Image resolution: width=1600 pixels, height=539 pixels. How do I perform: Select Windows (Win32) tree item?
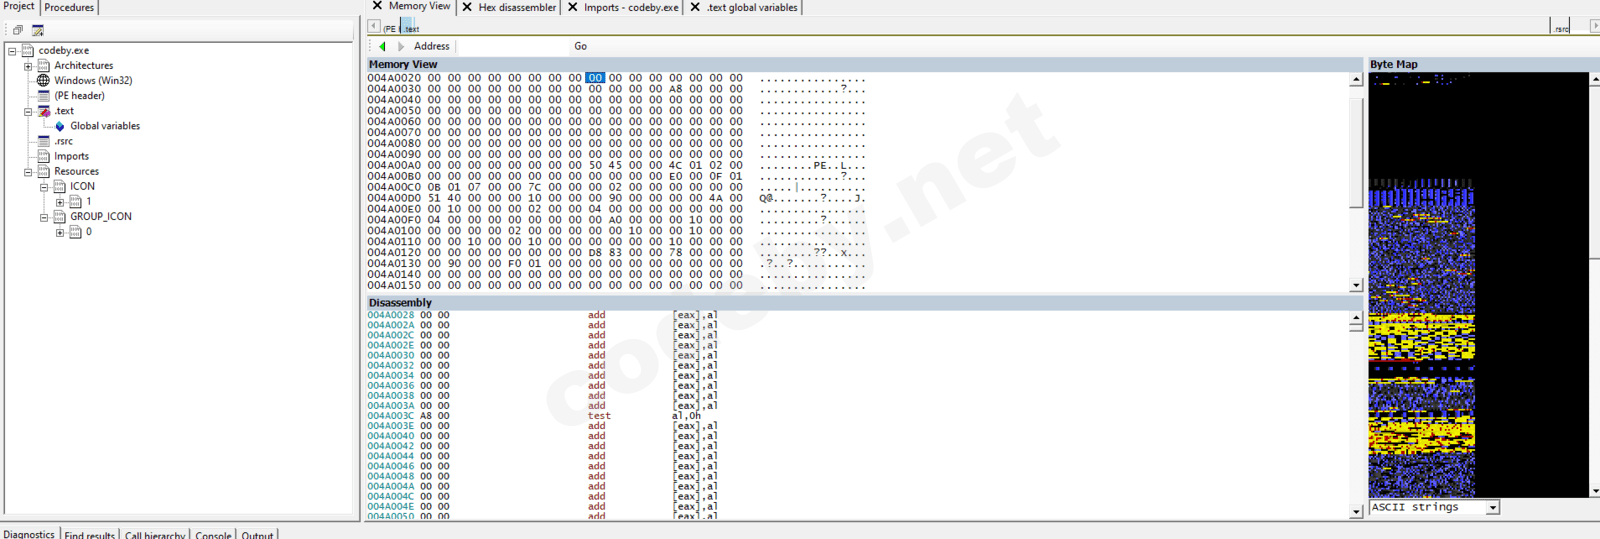[x=93, y=80]
